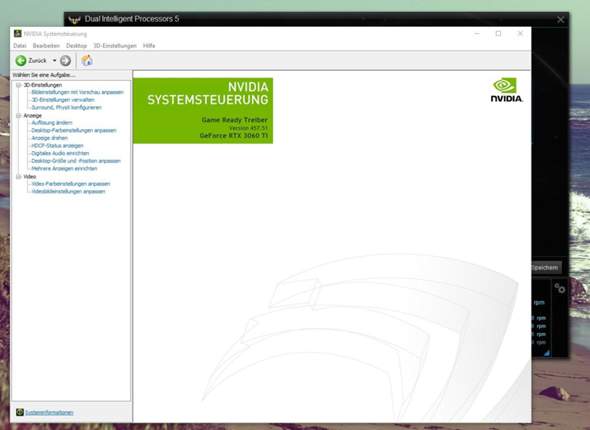590x430 pixels.
Task: Click the Systeminformationen link
Action: click(49, 413)
